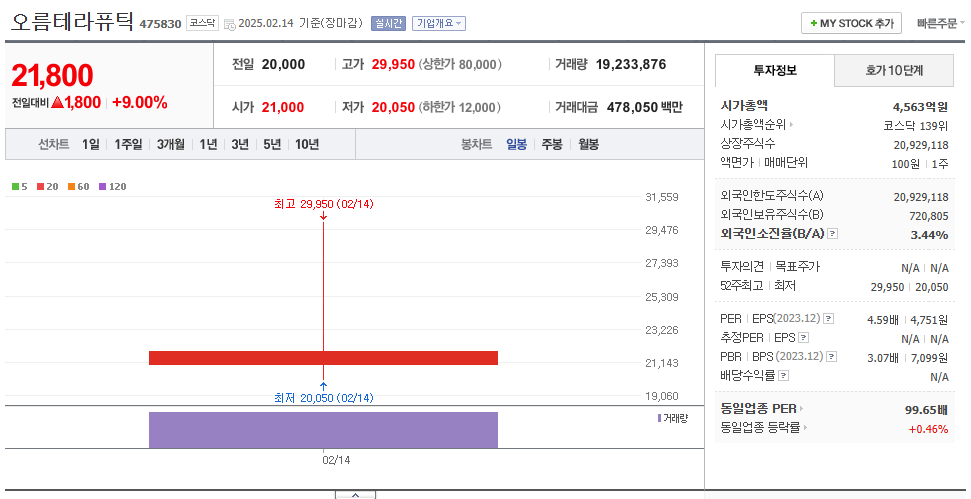Click the orange 60-day moving average legend marker
The height and width of the screenshot is (499, 971).
point(71,186)
